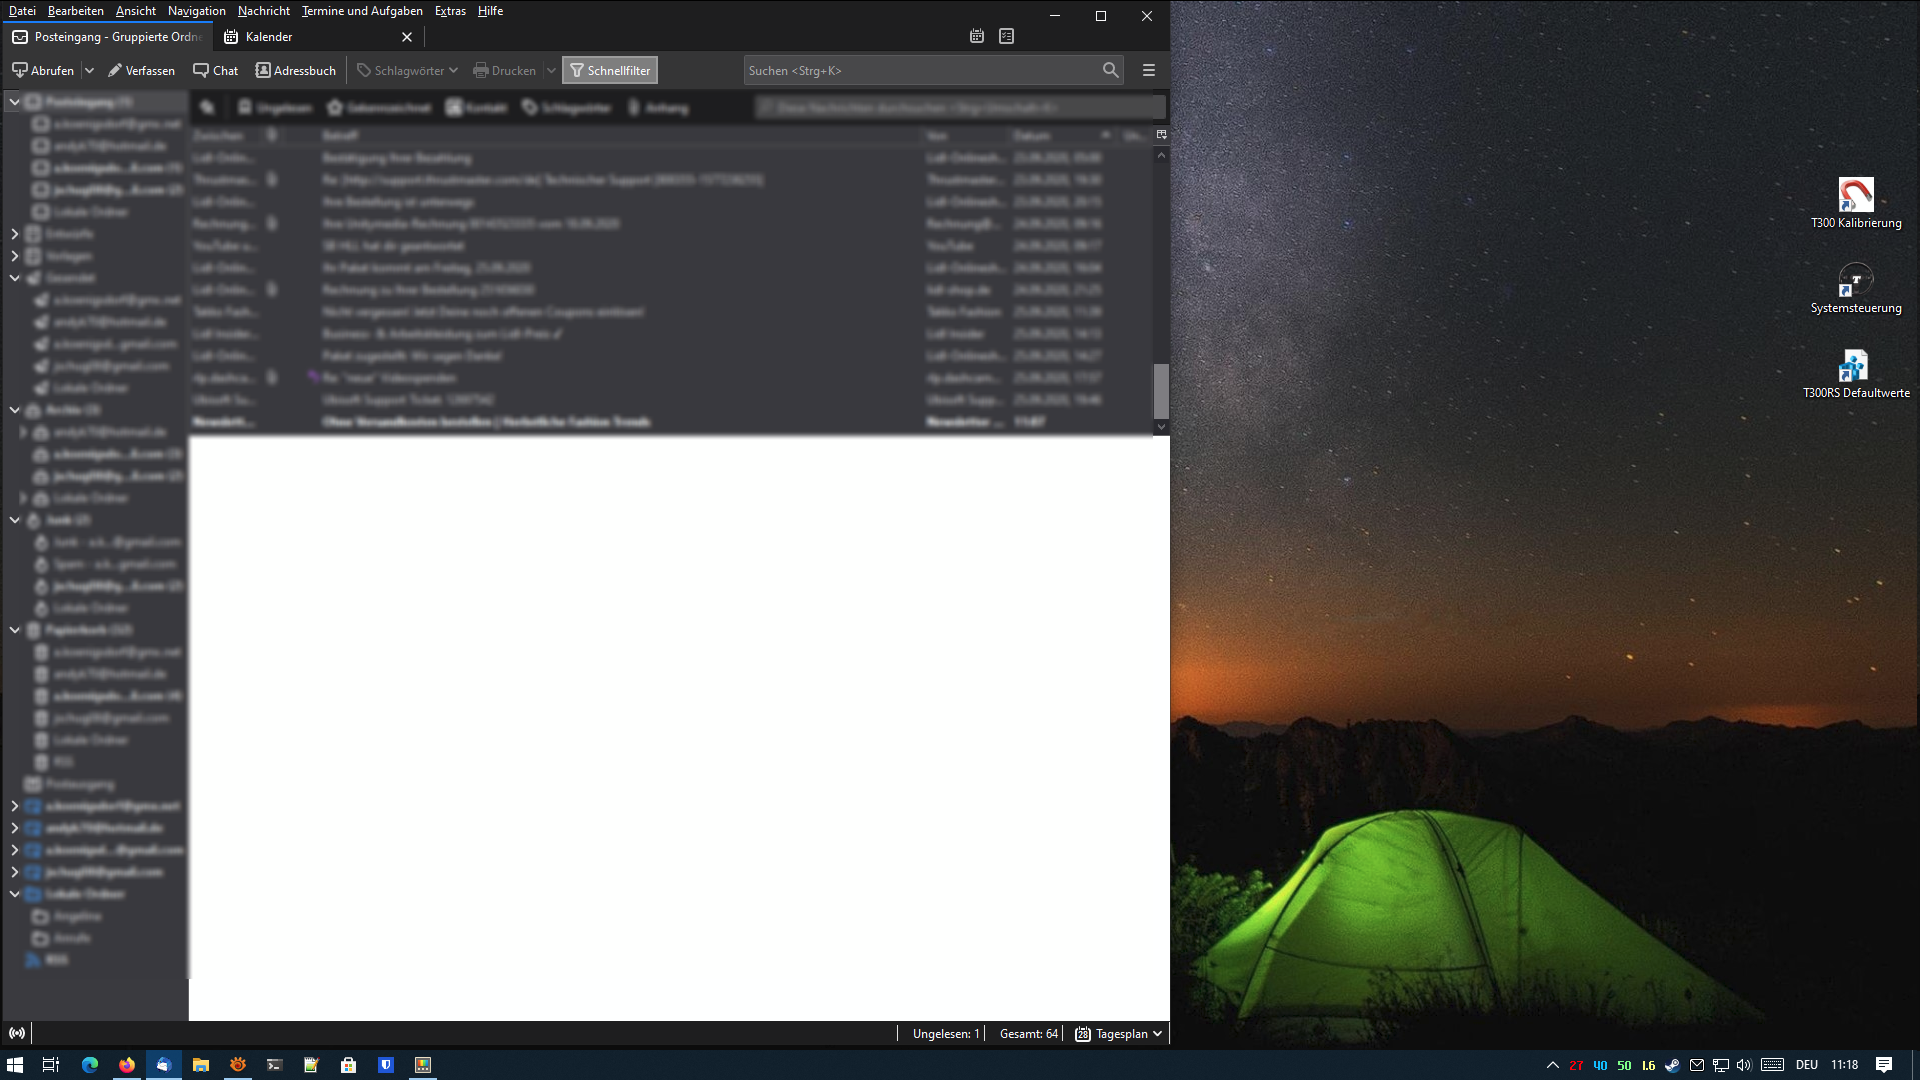Toggle the Schnellfilter quick filter bar
The height and width of the screenshot is (1080, 1920).
click(609, 70)
